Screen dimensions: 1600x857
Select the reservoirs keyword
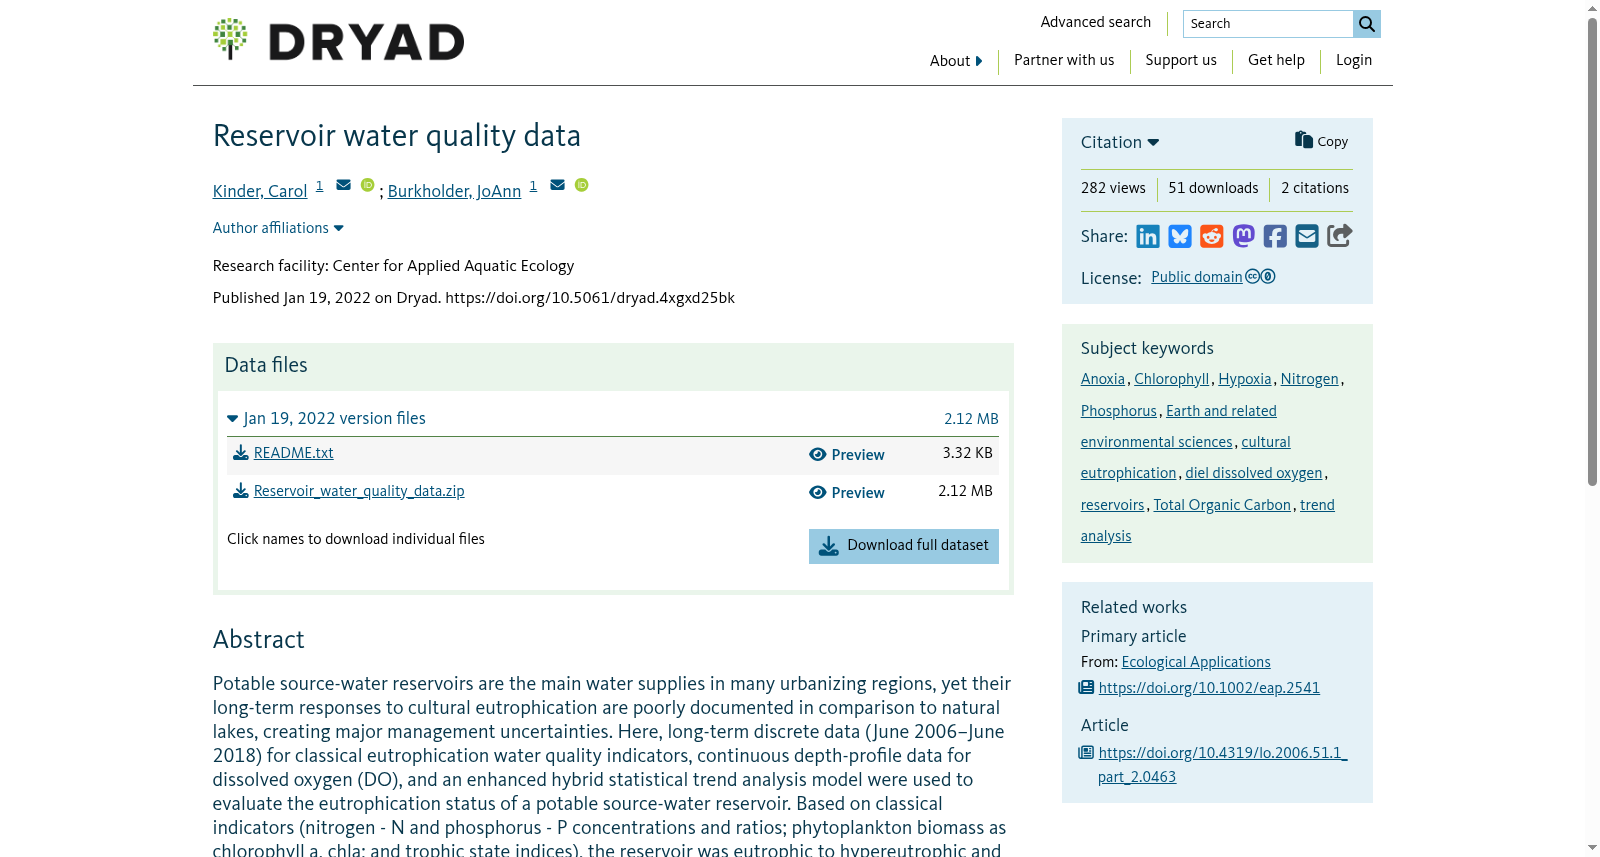[1112, 505]
